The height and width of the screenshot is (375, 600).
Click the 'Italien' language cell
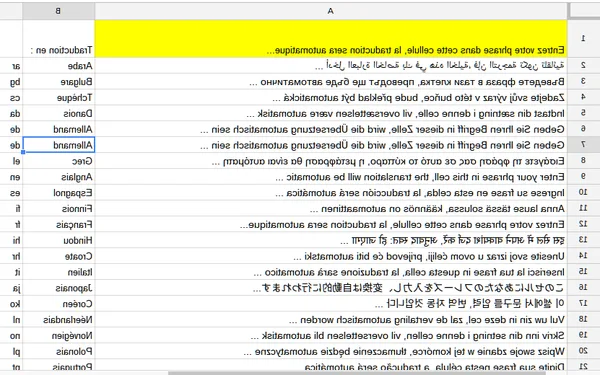(59, 272)
